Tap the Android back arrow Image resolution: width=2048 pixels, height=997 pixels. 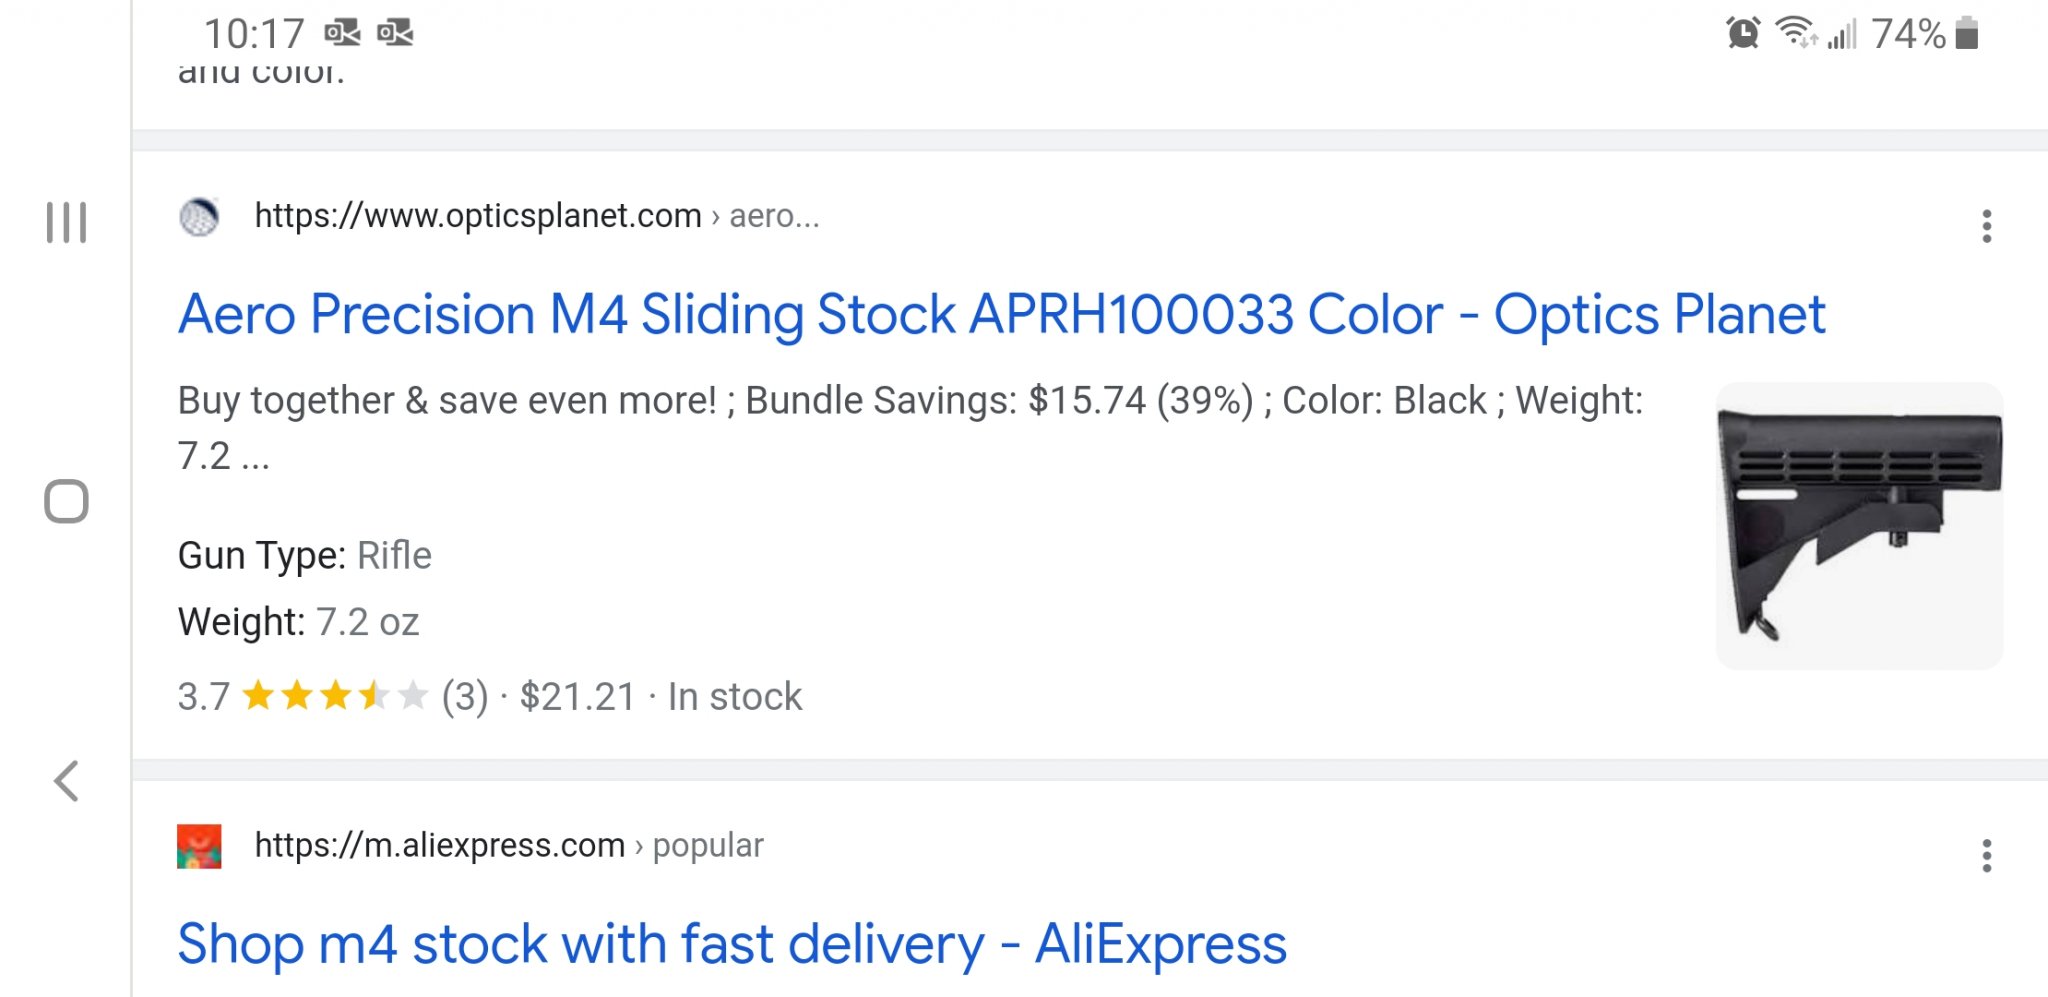pos(66,781)
